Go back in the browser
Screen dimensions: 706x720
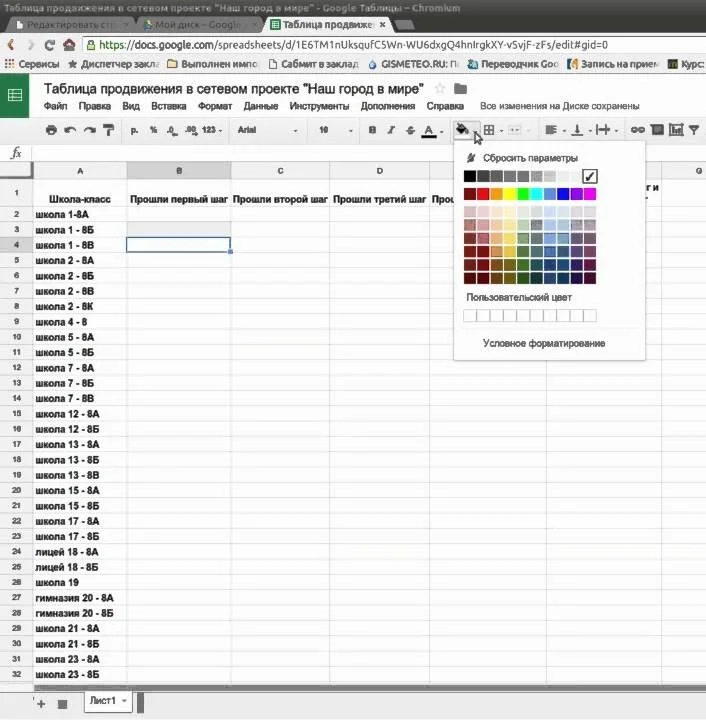pos(11,45)
